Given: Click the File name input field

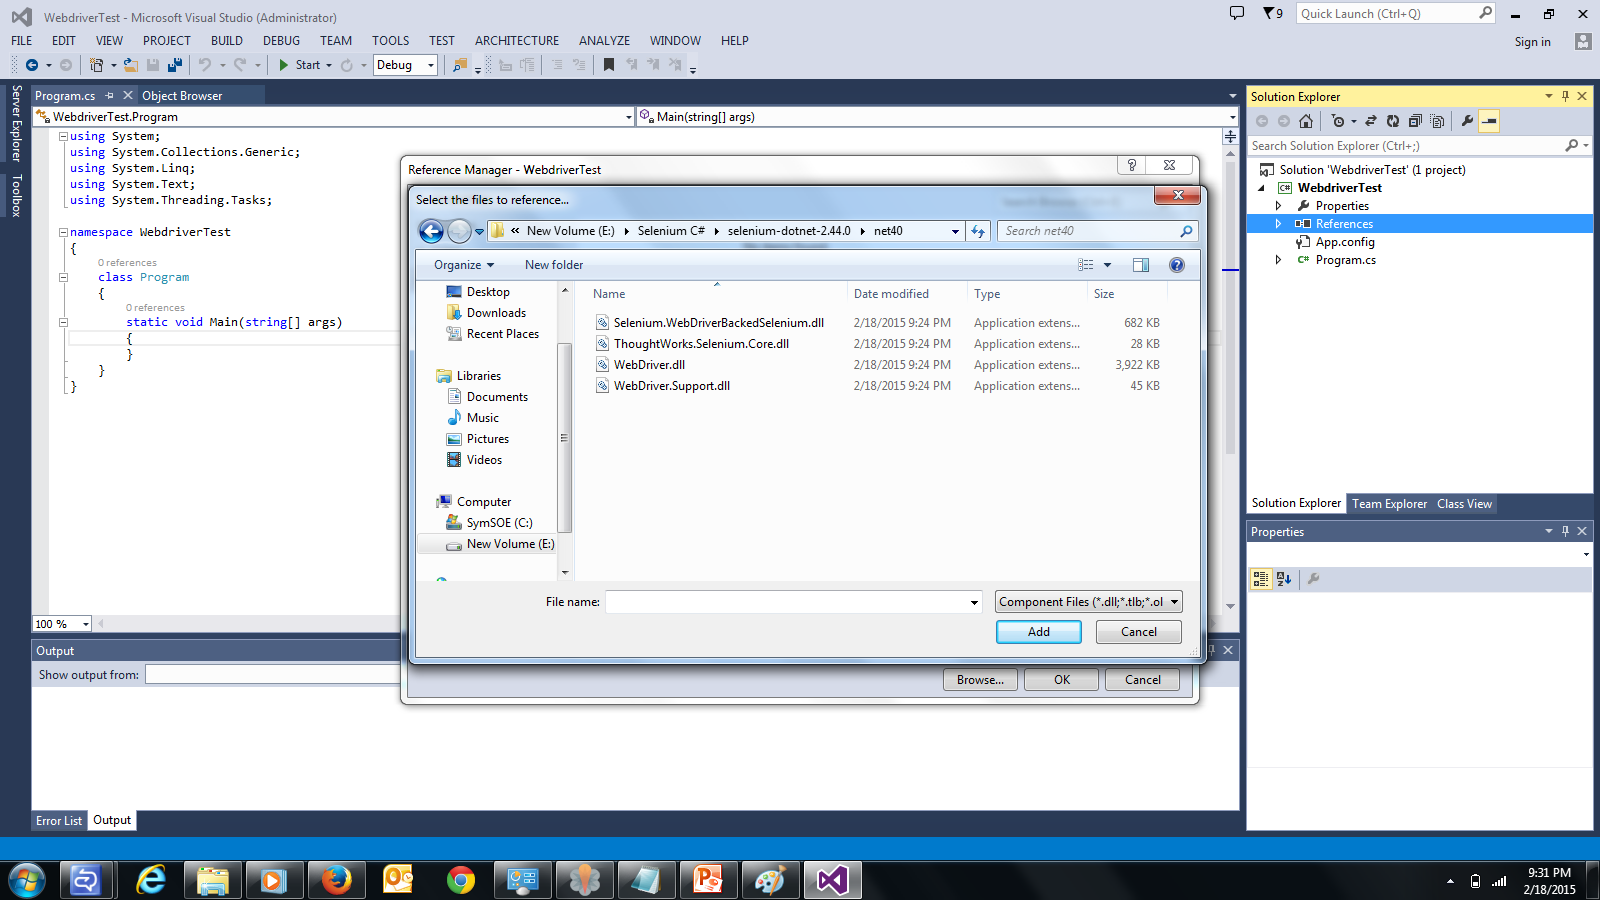Looking at the screenshot, I should [x=786, y=602].
